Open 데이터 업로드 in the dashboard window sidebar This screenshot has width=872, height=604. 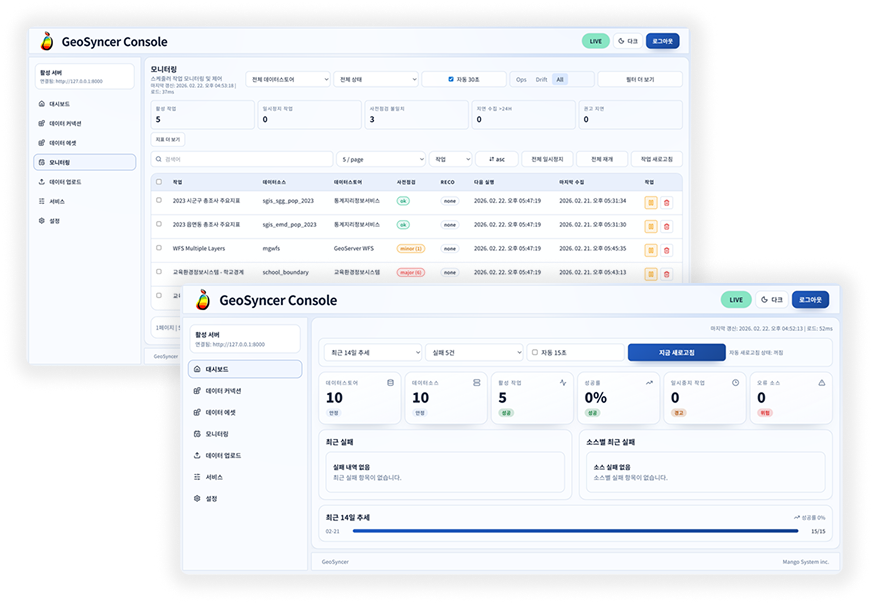(222, 455)
